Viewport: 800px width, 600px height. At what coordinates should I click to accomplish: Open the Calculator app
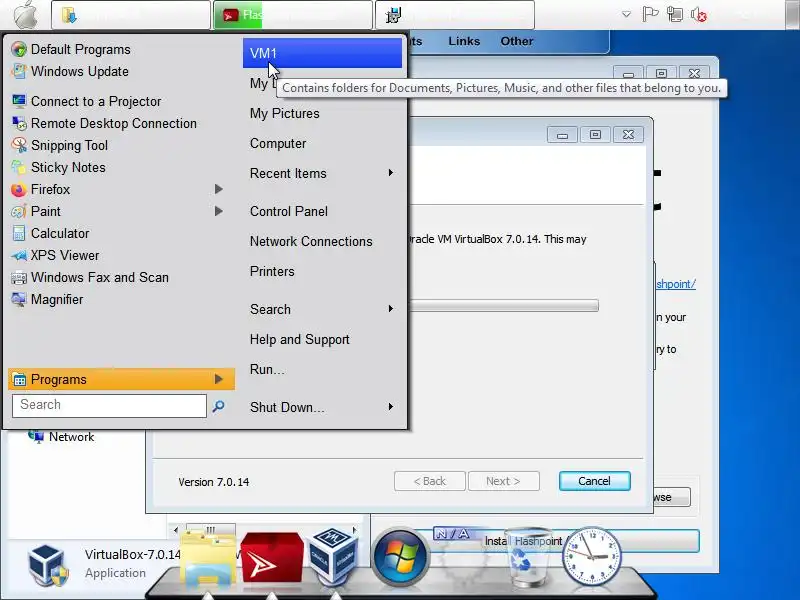pos(60,233)
